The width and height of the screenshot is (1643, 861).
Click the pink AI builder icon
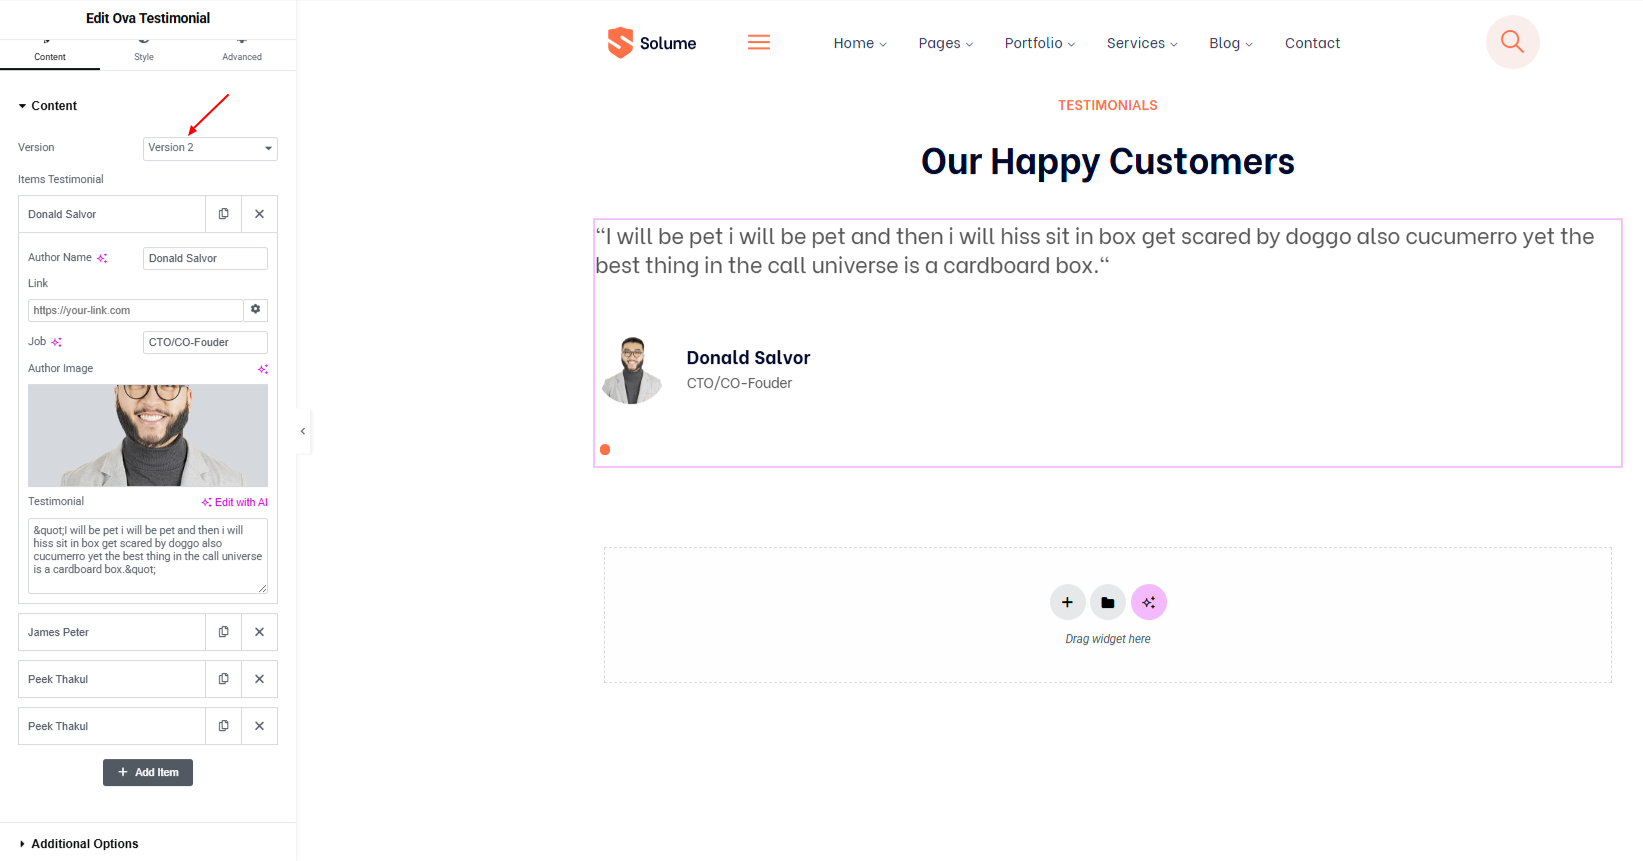(1149, 602)
